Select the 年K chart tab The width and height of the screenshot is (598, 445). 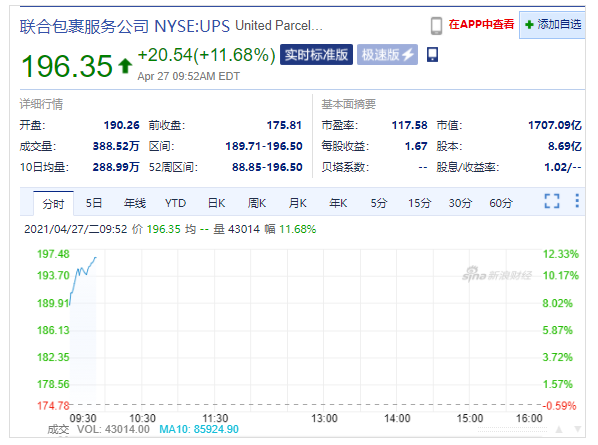[338, 203]
